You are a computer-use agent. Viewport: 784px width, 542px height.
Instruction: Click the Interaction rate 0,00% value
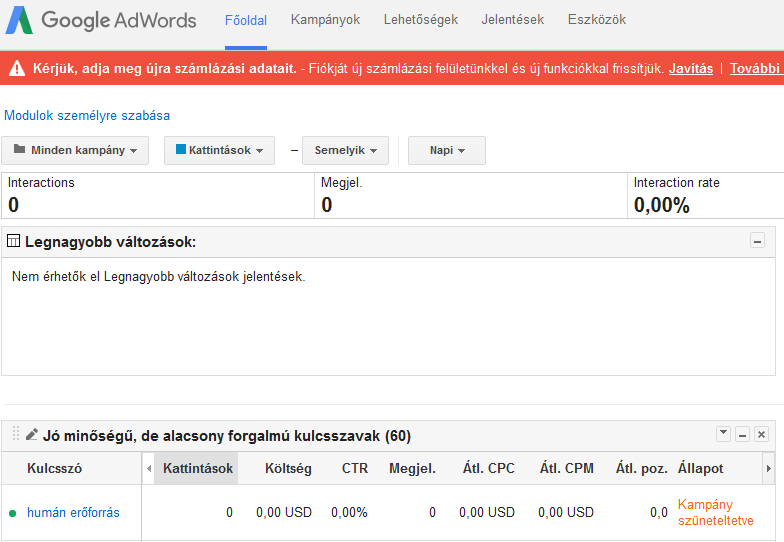(x=662, y=206)
